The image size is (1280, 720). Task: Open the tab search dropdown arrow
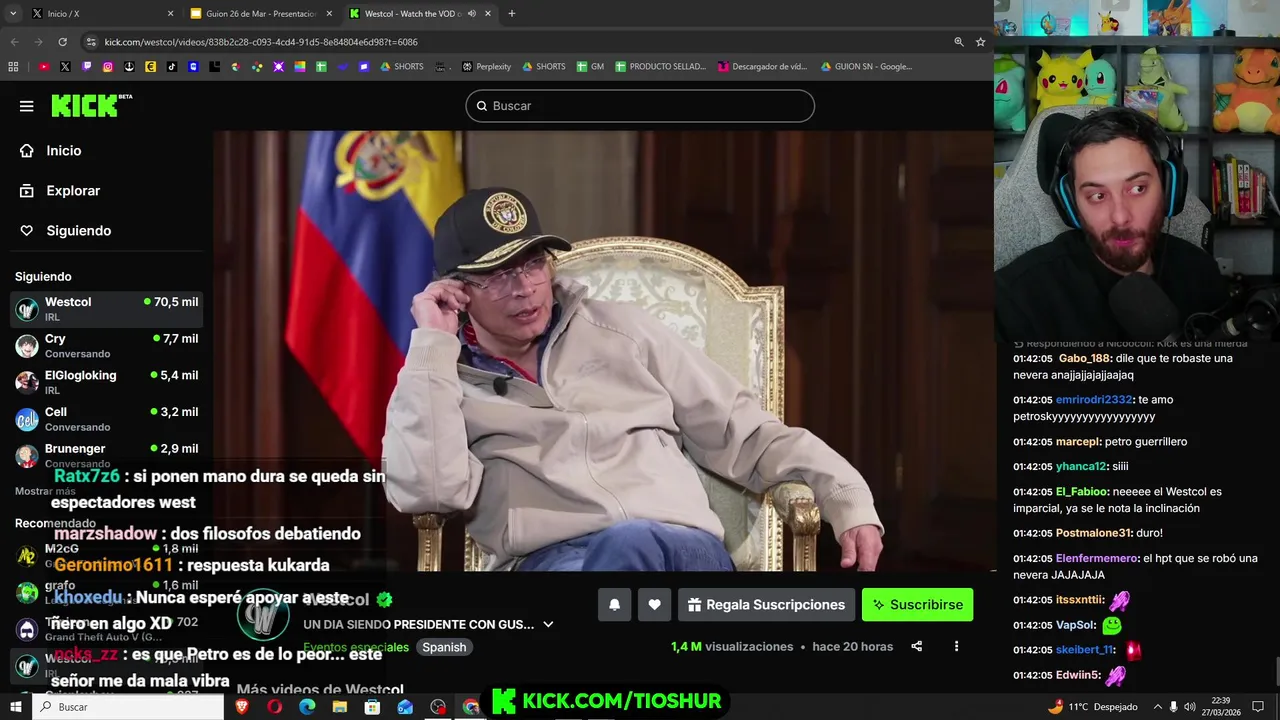[13, 14]
